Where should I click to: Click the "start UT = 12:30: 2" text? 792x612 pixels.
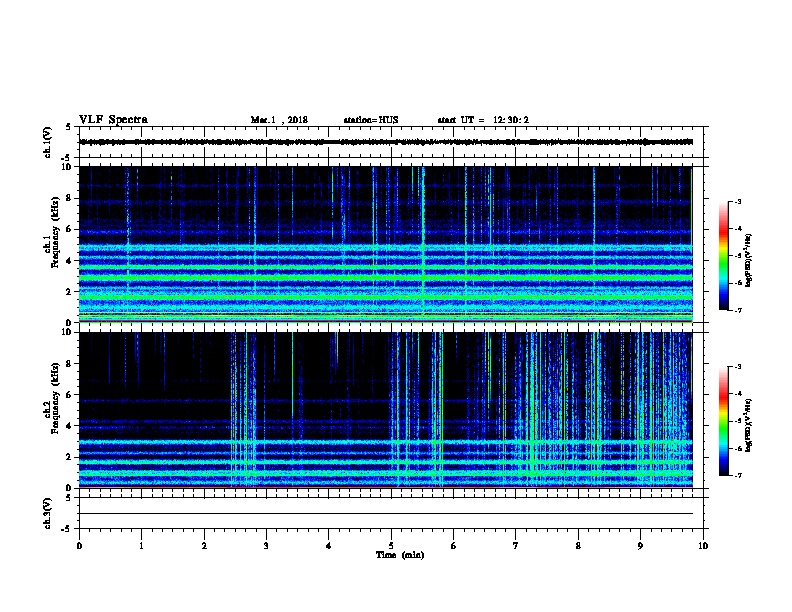click(x=483, y=120)
